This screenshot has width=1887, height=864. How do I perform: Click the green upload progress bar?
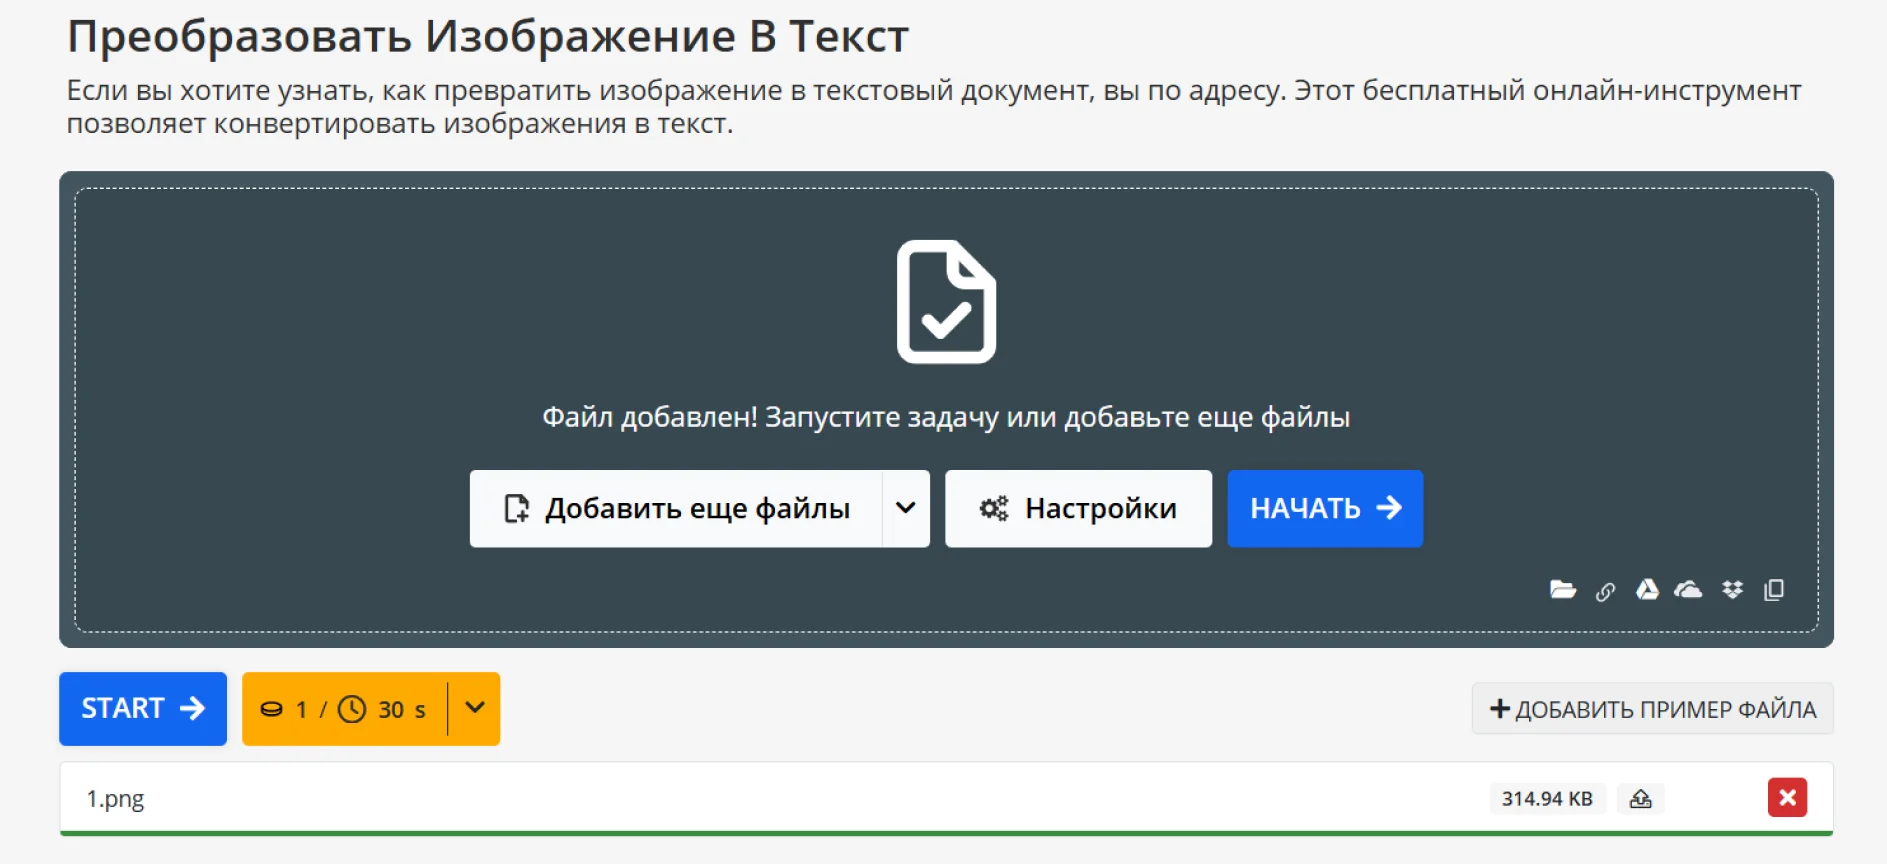point(945,832)
